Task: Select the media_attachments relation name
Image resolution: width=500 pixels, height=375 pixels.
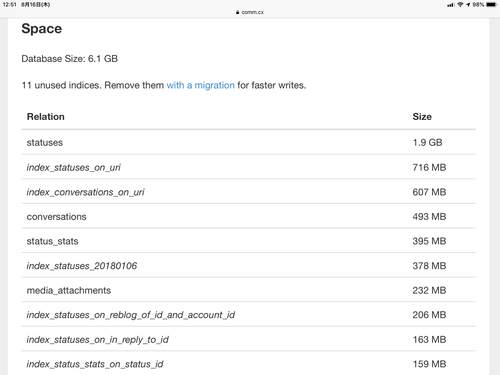Action: pyautogui.click(x=69, y=290)
